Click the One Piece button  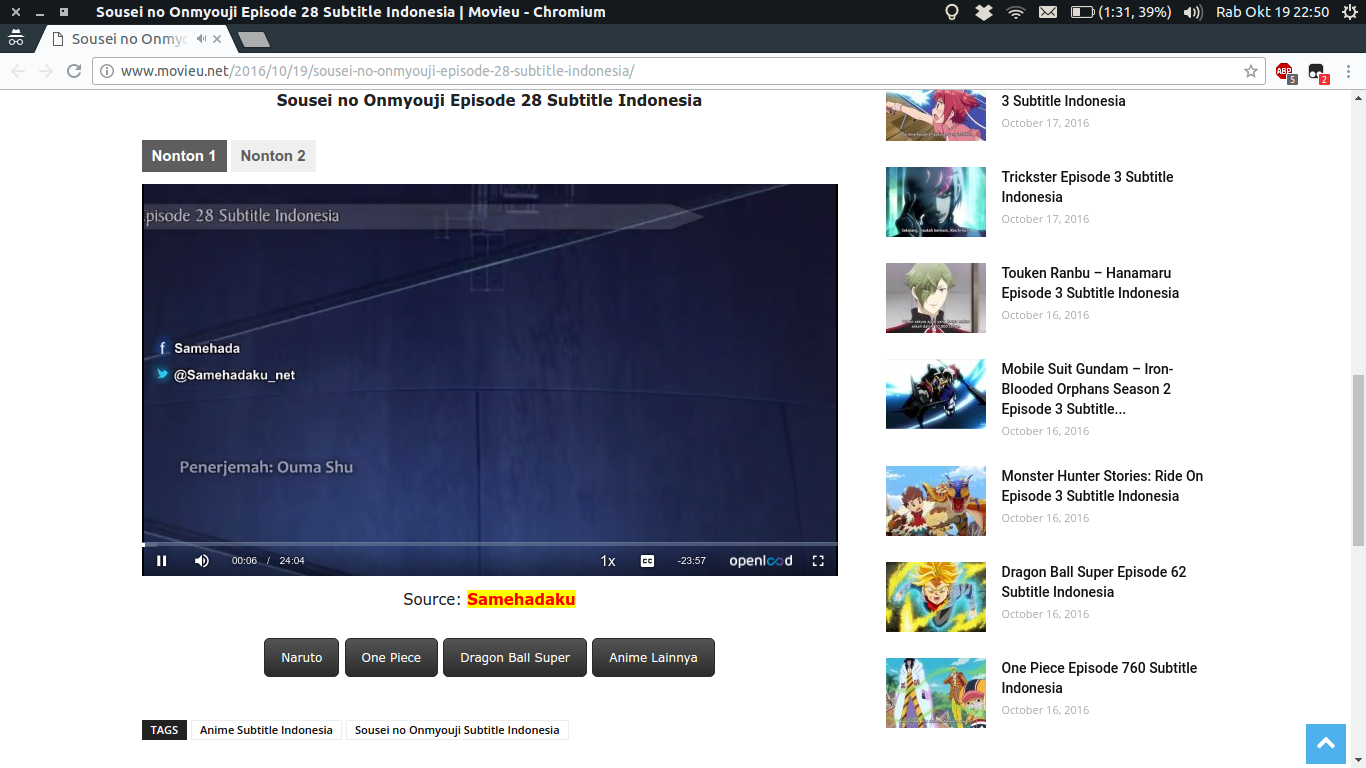(391, 658)
